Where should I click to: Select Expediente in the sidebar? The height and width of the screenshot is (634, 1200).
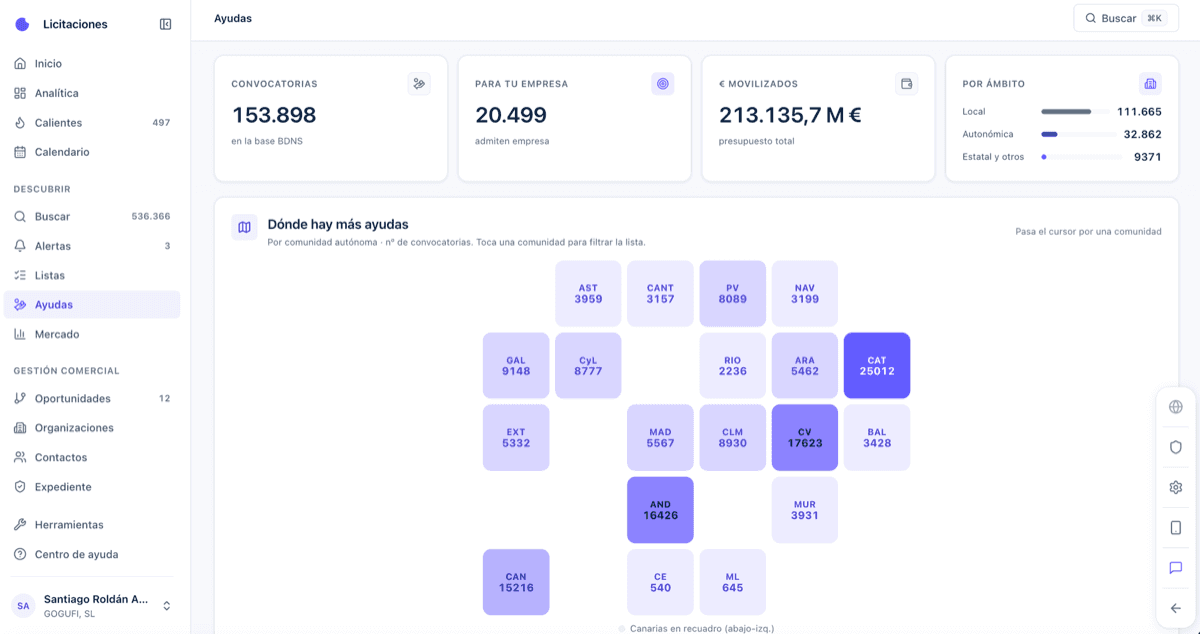(x=92, y=487)
